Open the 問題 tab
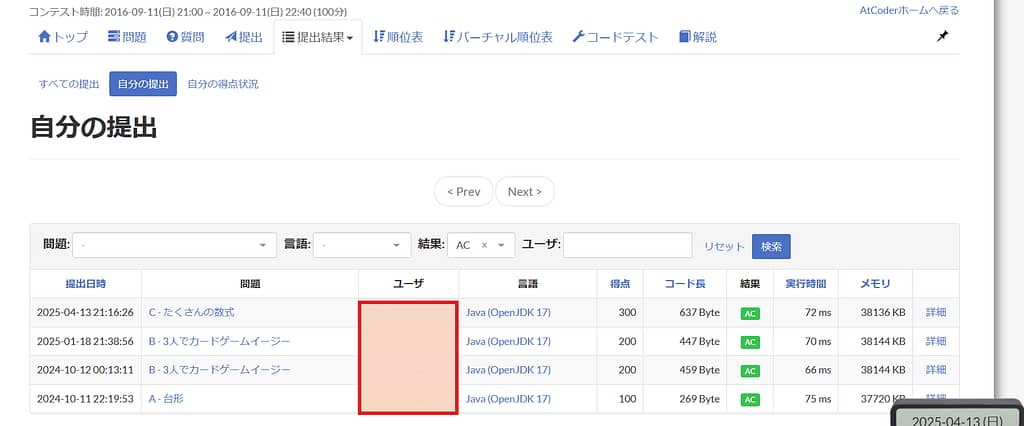The width and height of the screenshot is (1024, 426). click(x=127, y=37)
